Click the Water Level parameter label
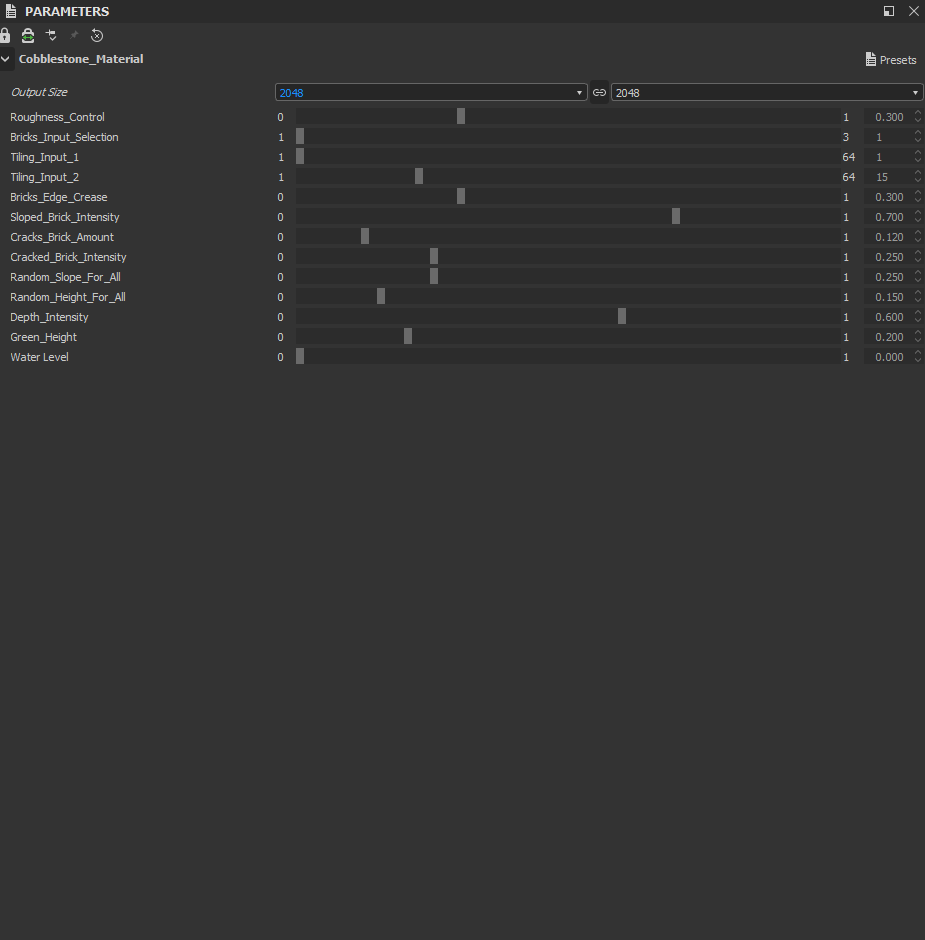925x940 pixels. (39, 357)
